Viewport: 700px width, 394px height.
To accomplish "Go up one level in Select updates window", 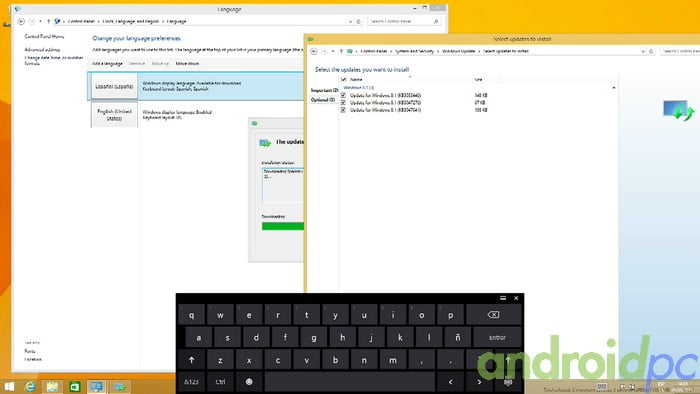I will [x=342, y=51].
